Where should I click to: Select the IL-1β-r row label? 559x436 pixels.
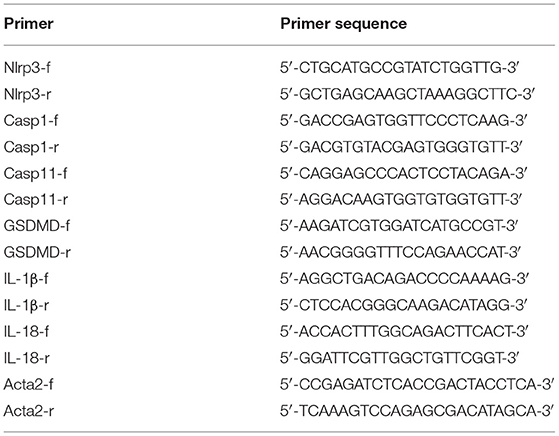tap(27, 305)
